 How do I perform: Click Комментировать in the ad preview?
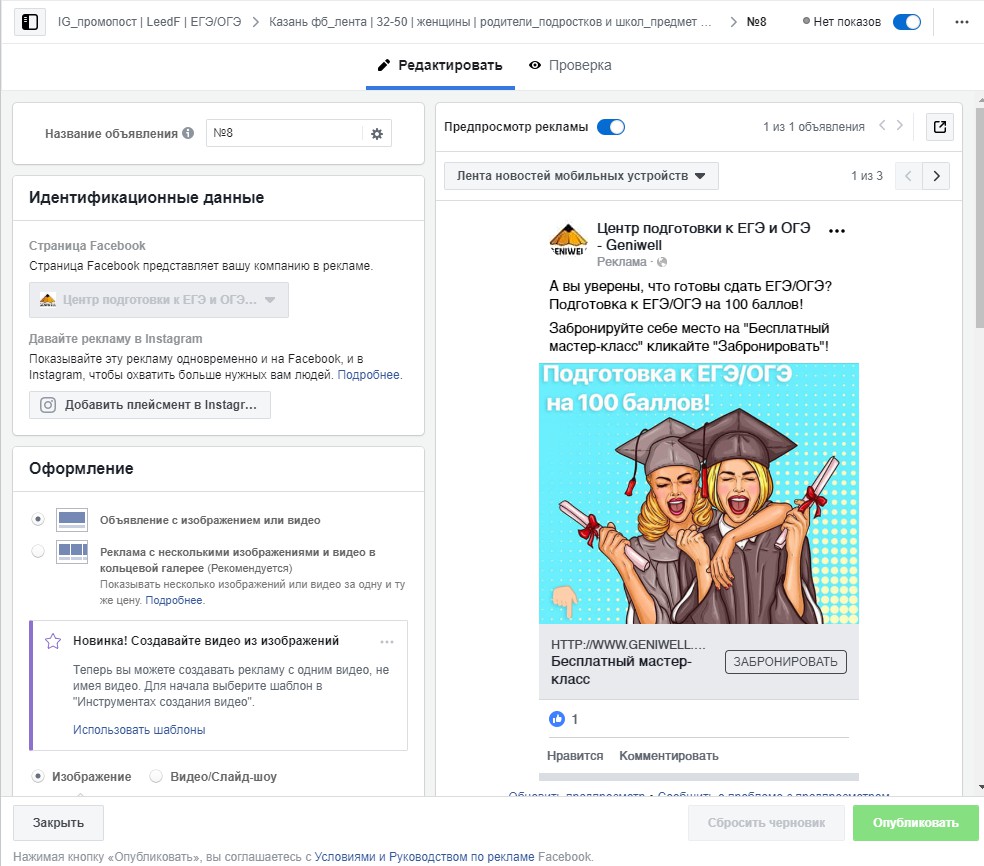click(x=668, y=756)
